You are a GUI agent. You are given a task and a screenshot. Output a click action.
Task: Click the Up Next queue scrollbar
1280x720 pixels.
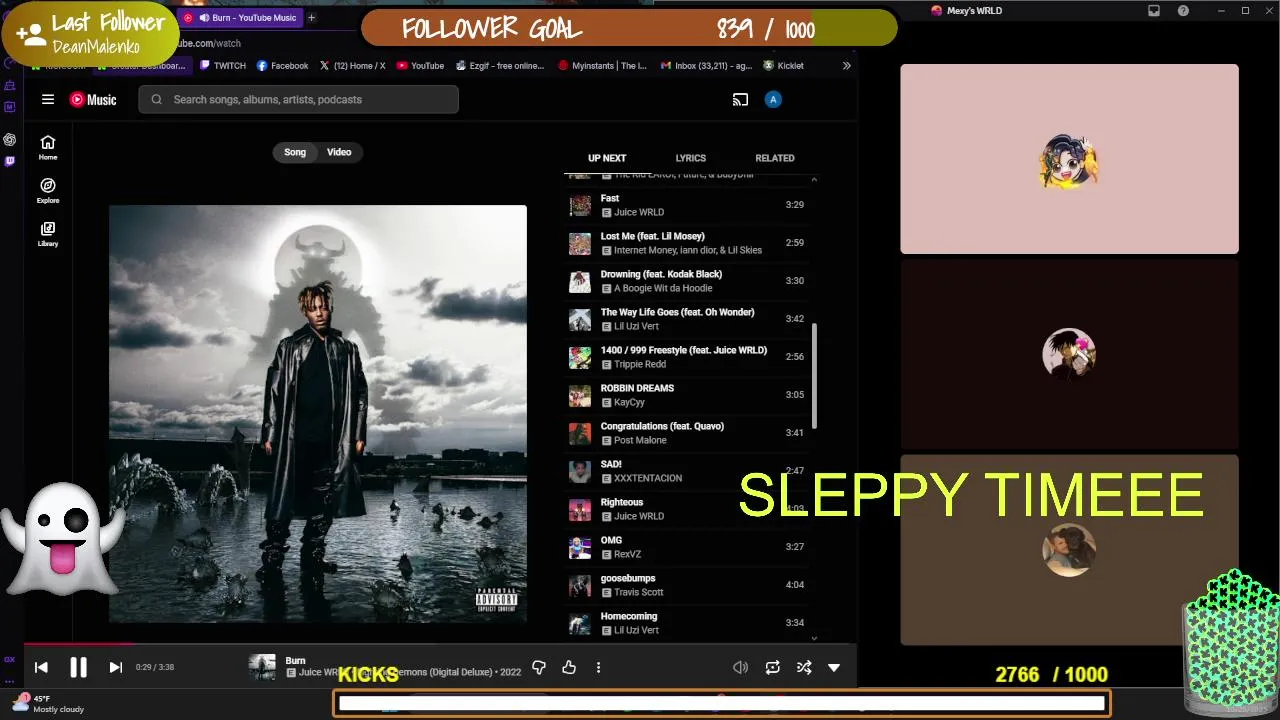click(x=814, y=375)
